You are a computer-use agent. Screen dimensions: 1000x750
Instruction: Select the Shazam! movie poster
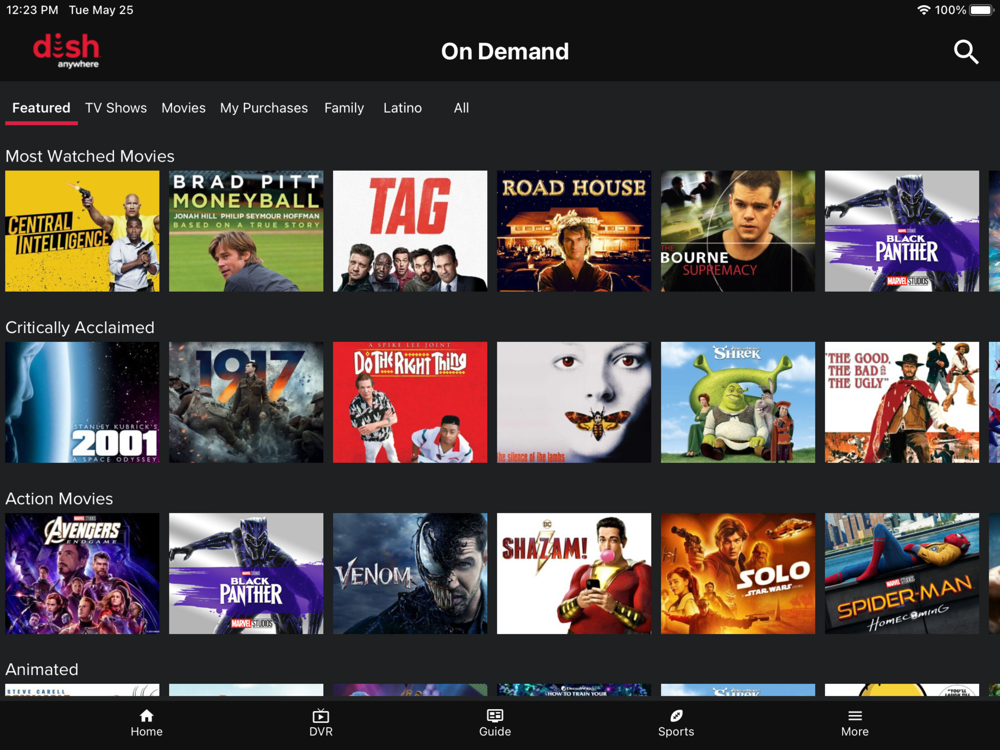tap(574, 573)
